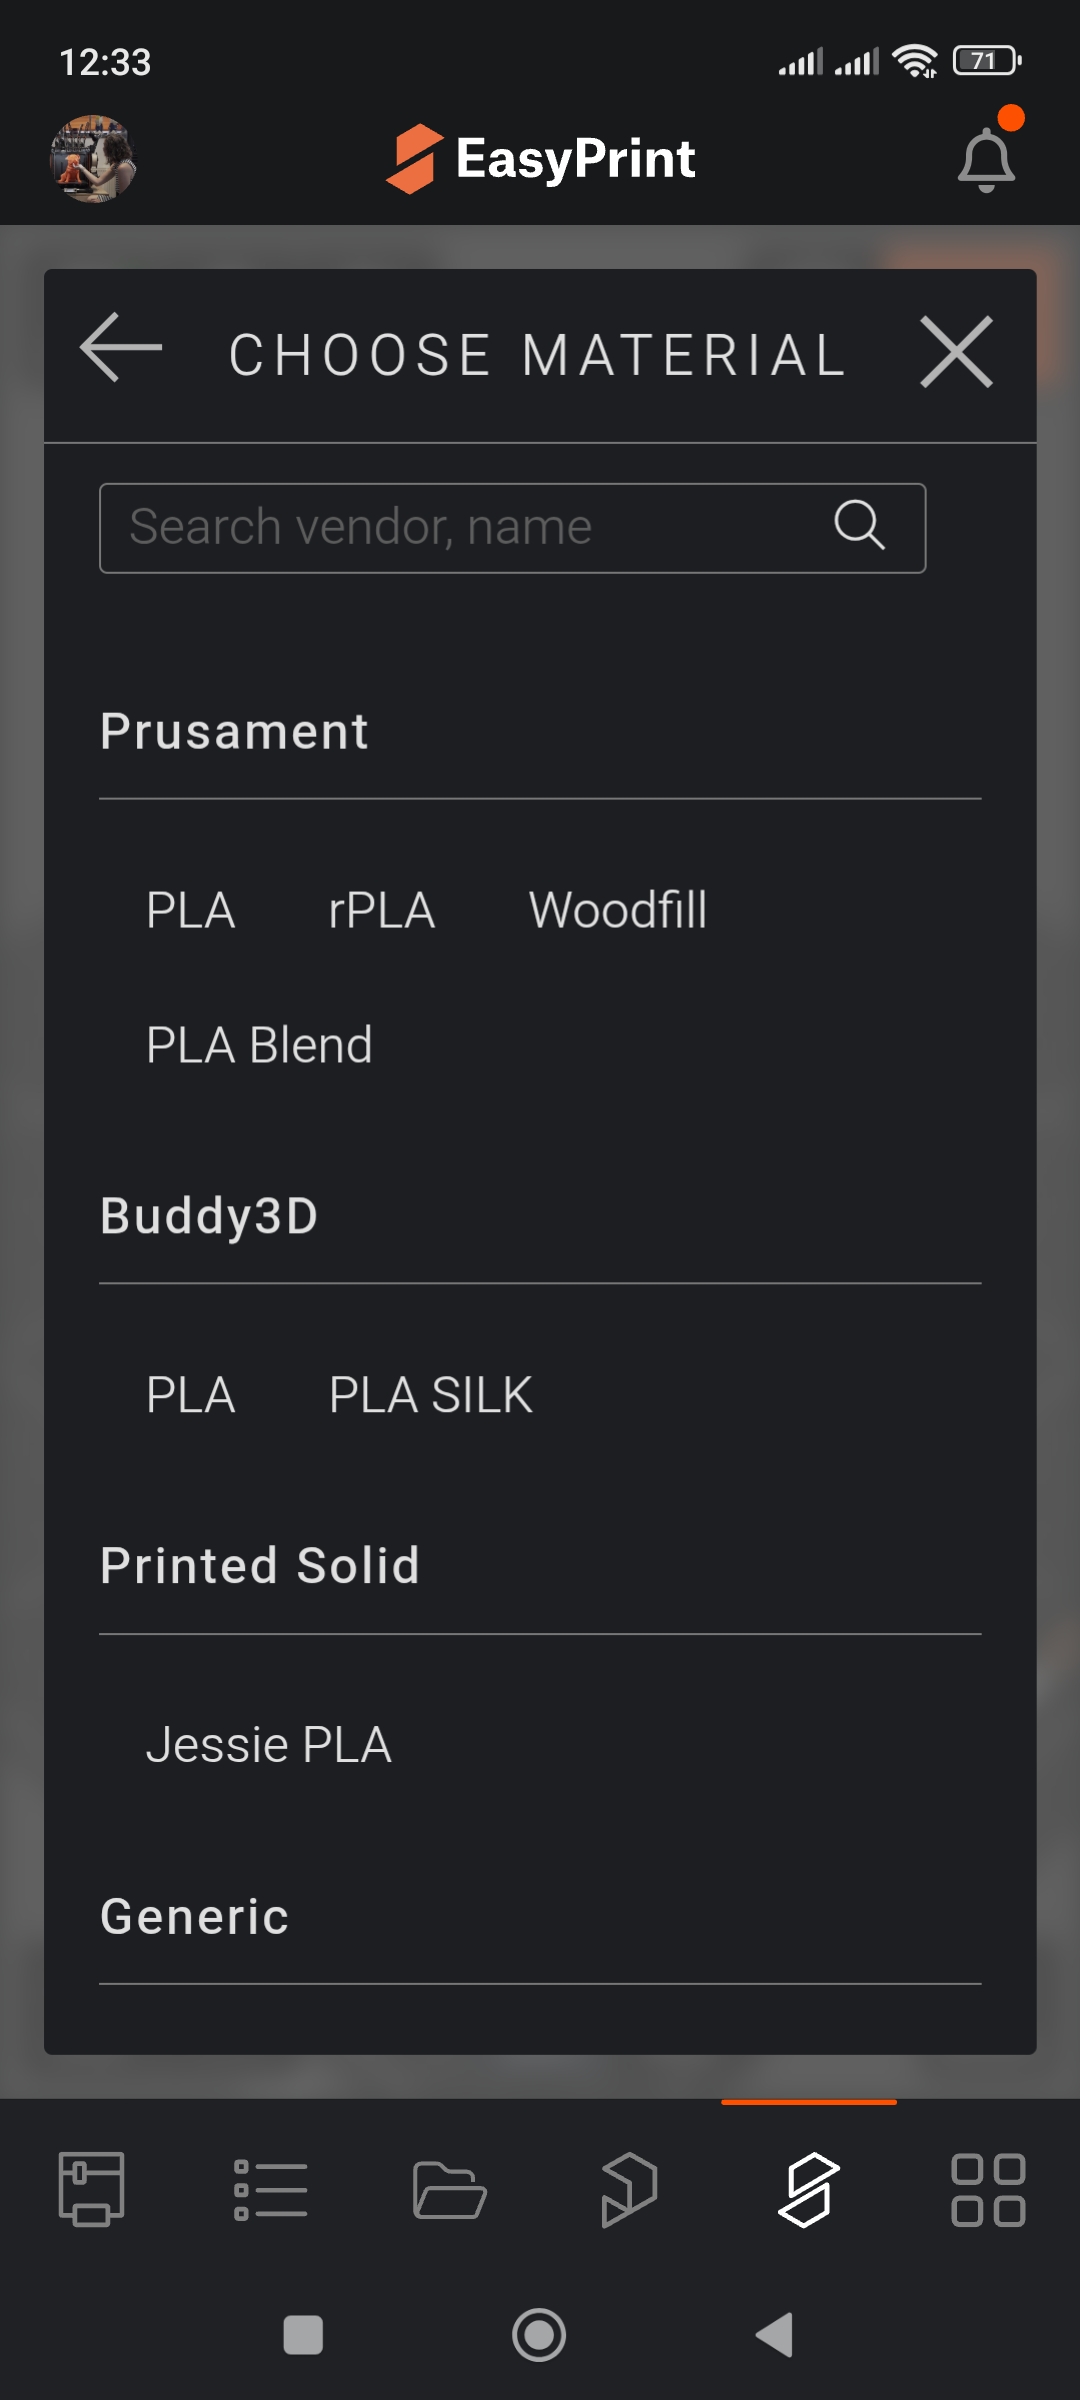Pick the PLA Blend material
The width and height of the screenshot is (1080, 2400).
pyautogui.click(x=259, y=1045)
